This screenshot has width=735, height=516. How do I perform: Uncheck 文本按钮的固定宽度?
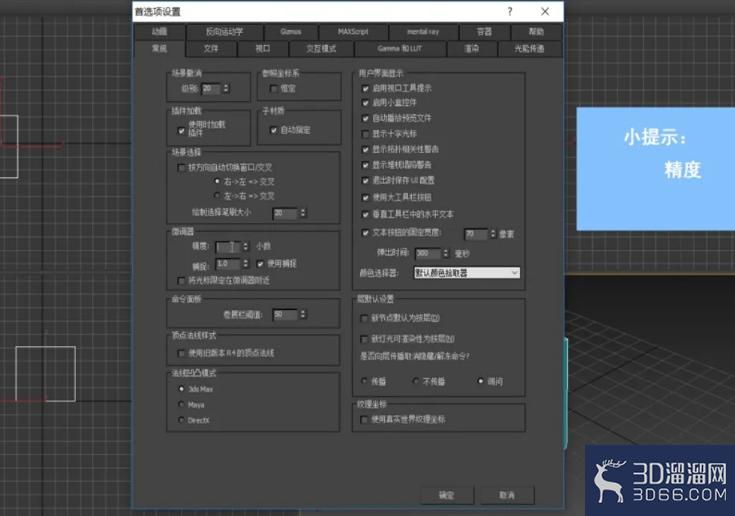coord(366,232)
